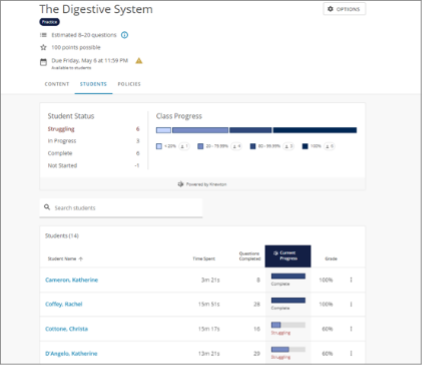The image size is (424, 369).
Task: Click the Student Status heading
Action: point(71,116)
